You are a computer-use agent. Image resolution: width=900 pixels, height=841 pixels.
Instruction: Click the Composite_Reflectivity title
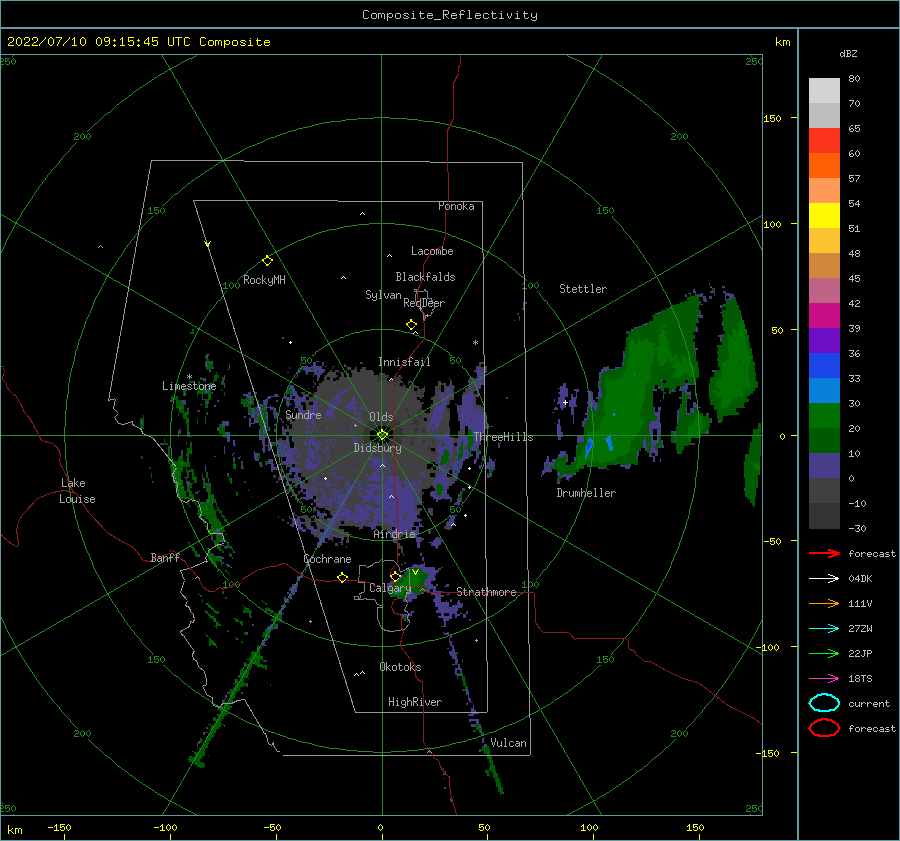click(450, 15)
